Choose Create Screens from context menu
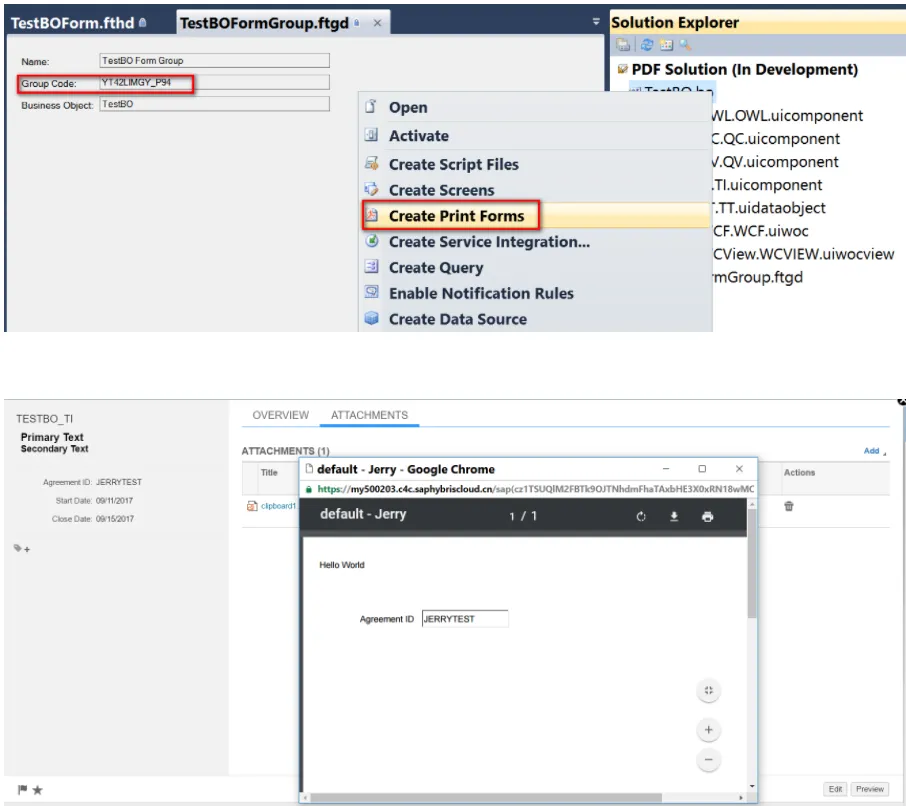906x806 pixels. click(x=441, y=190)
